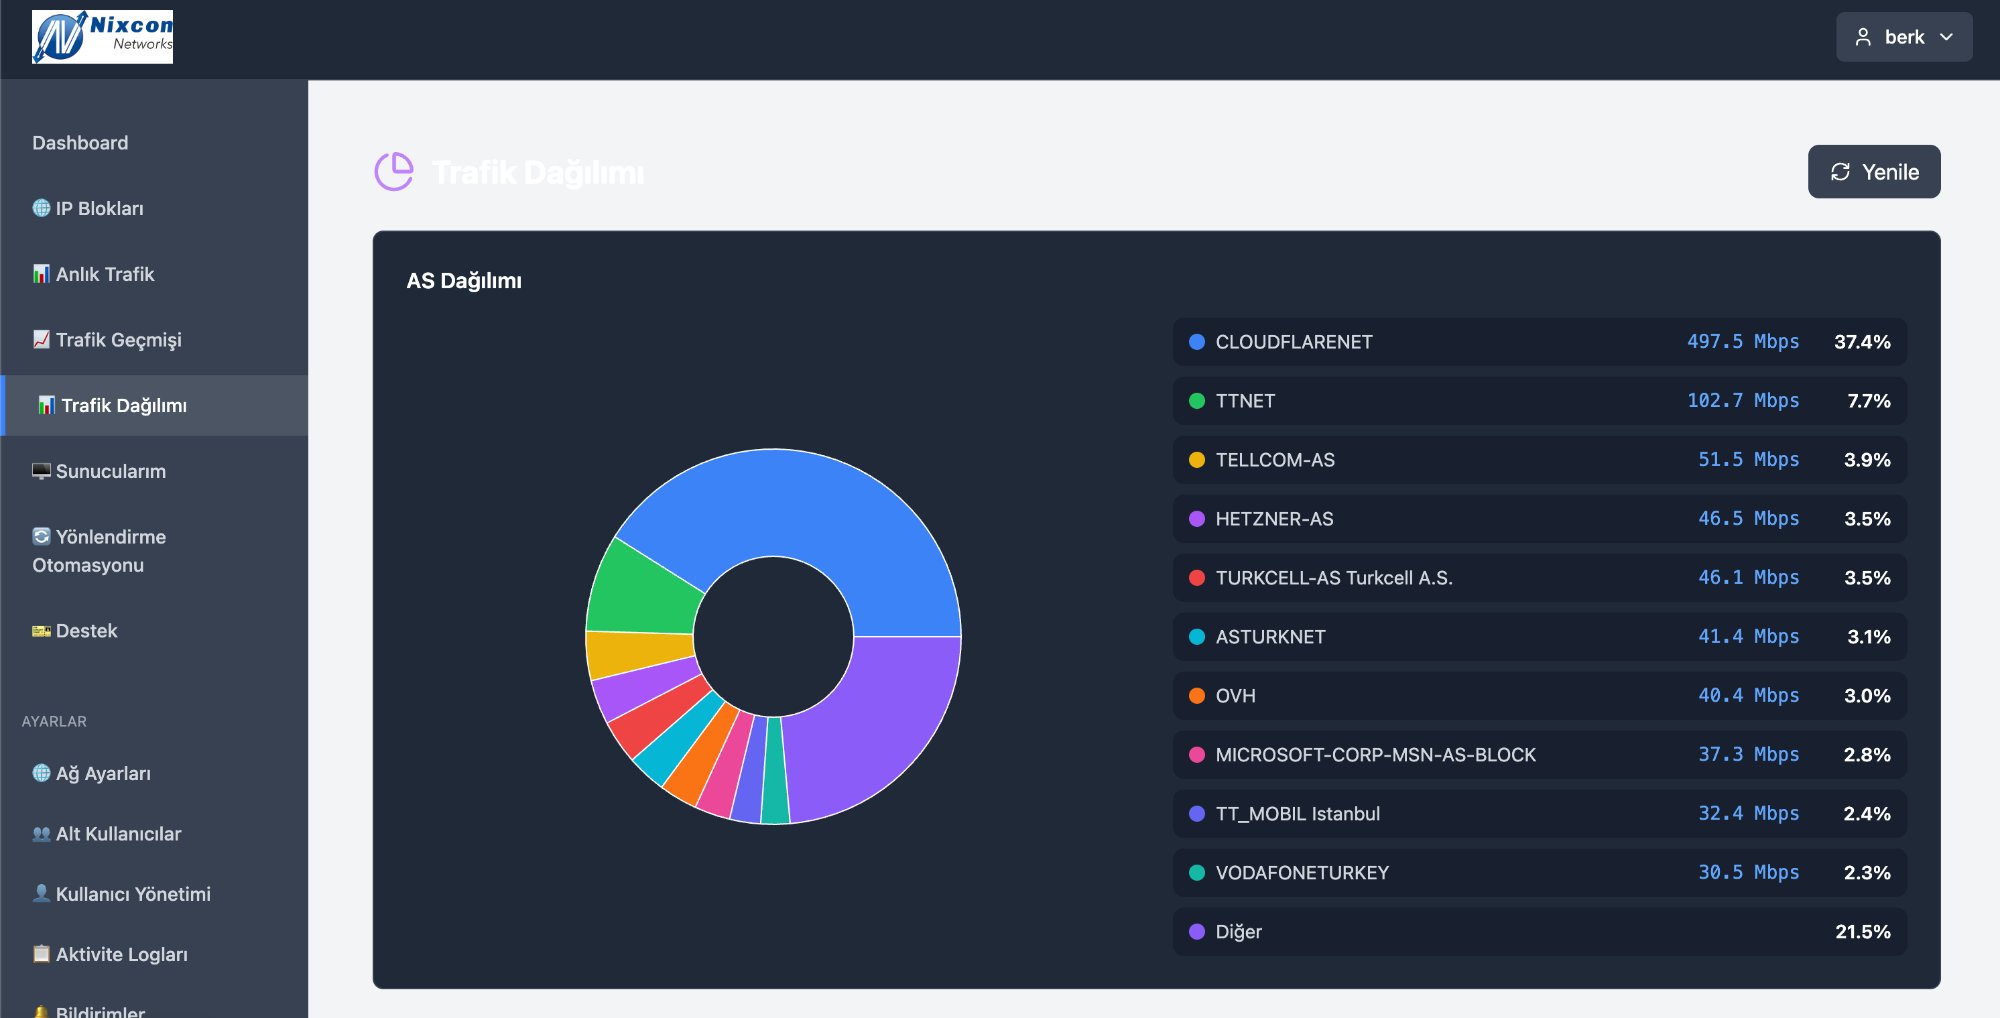Click the Anlık Trafik chart icon

(x=41, y=274)
